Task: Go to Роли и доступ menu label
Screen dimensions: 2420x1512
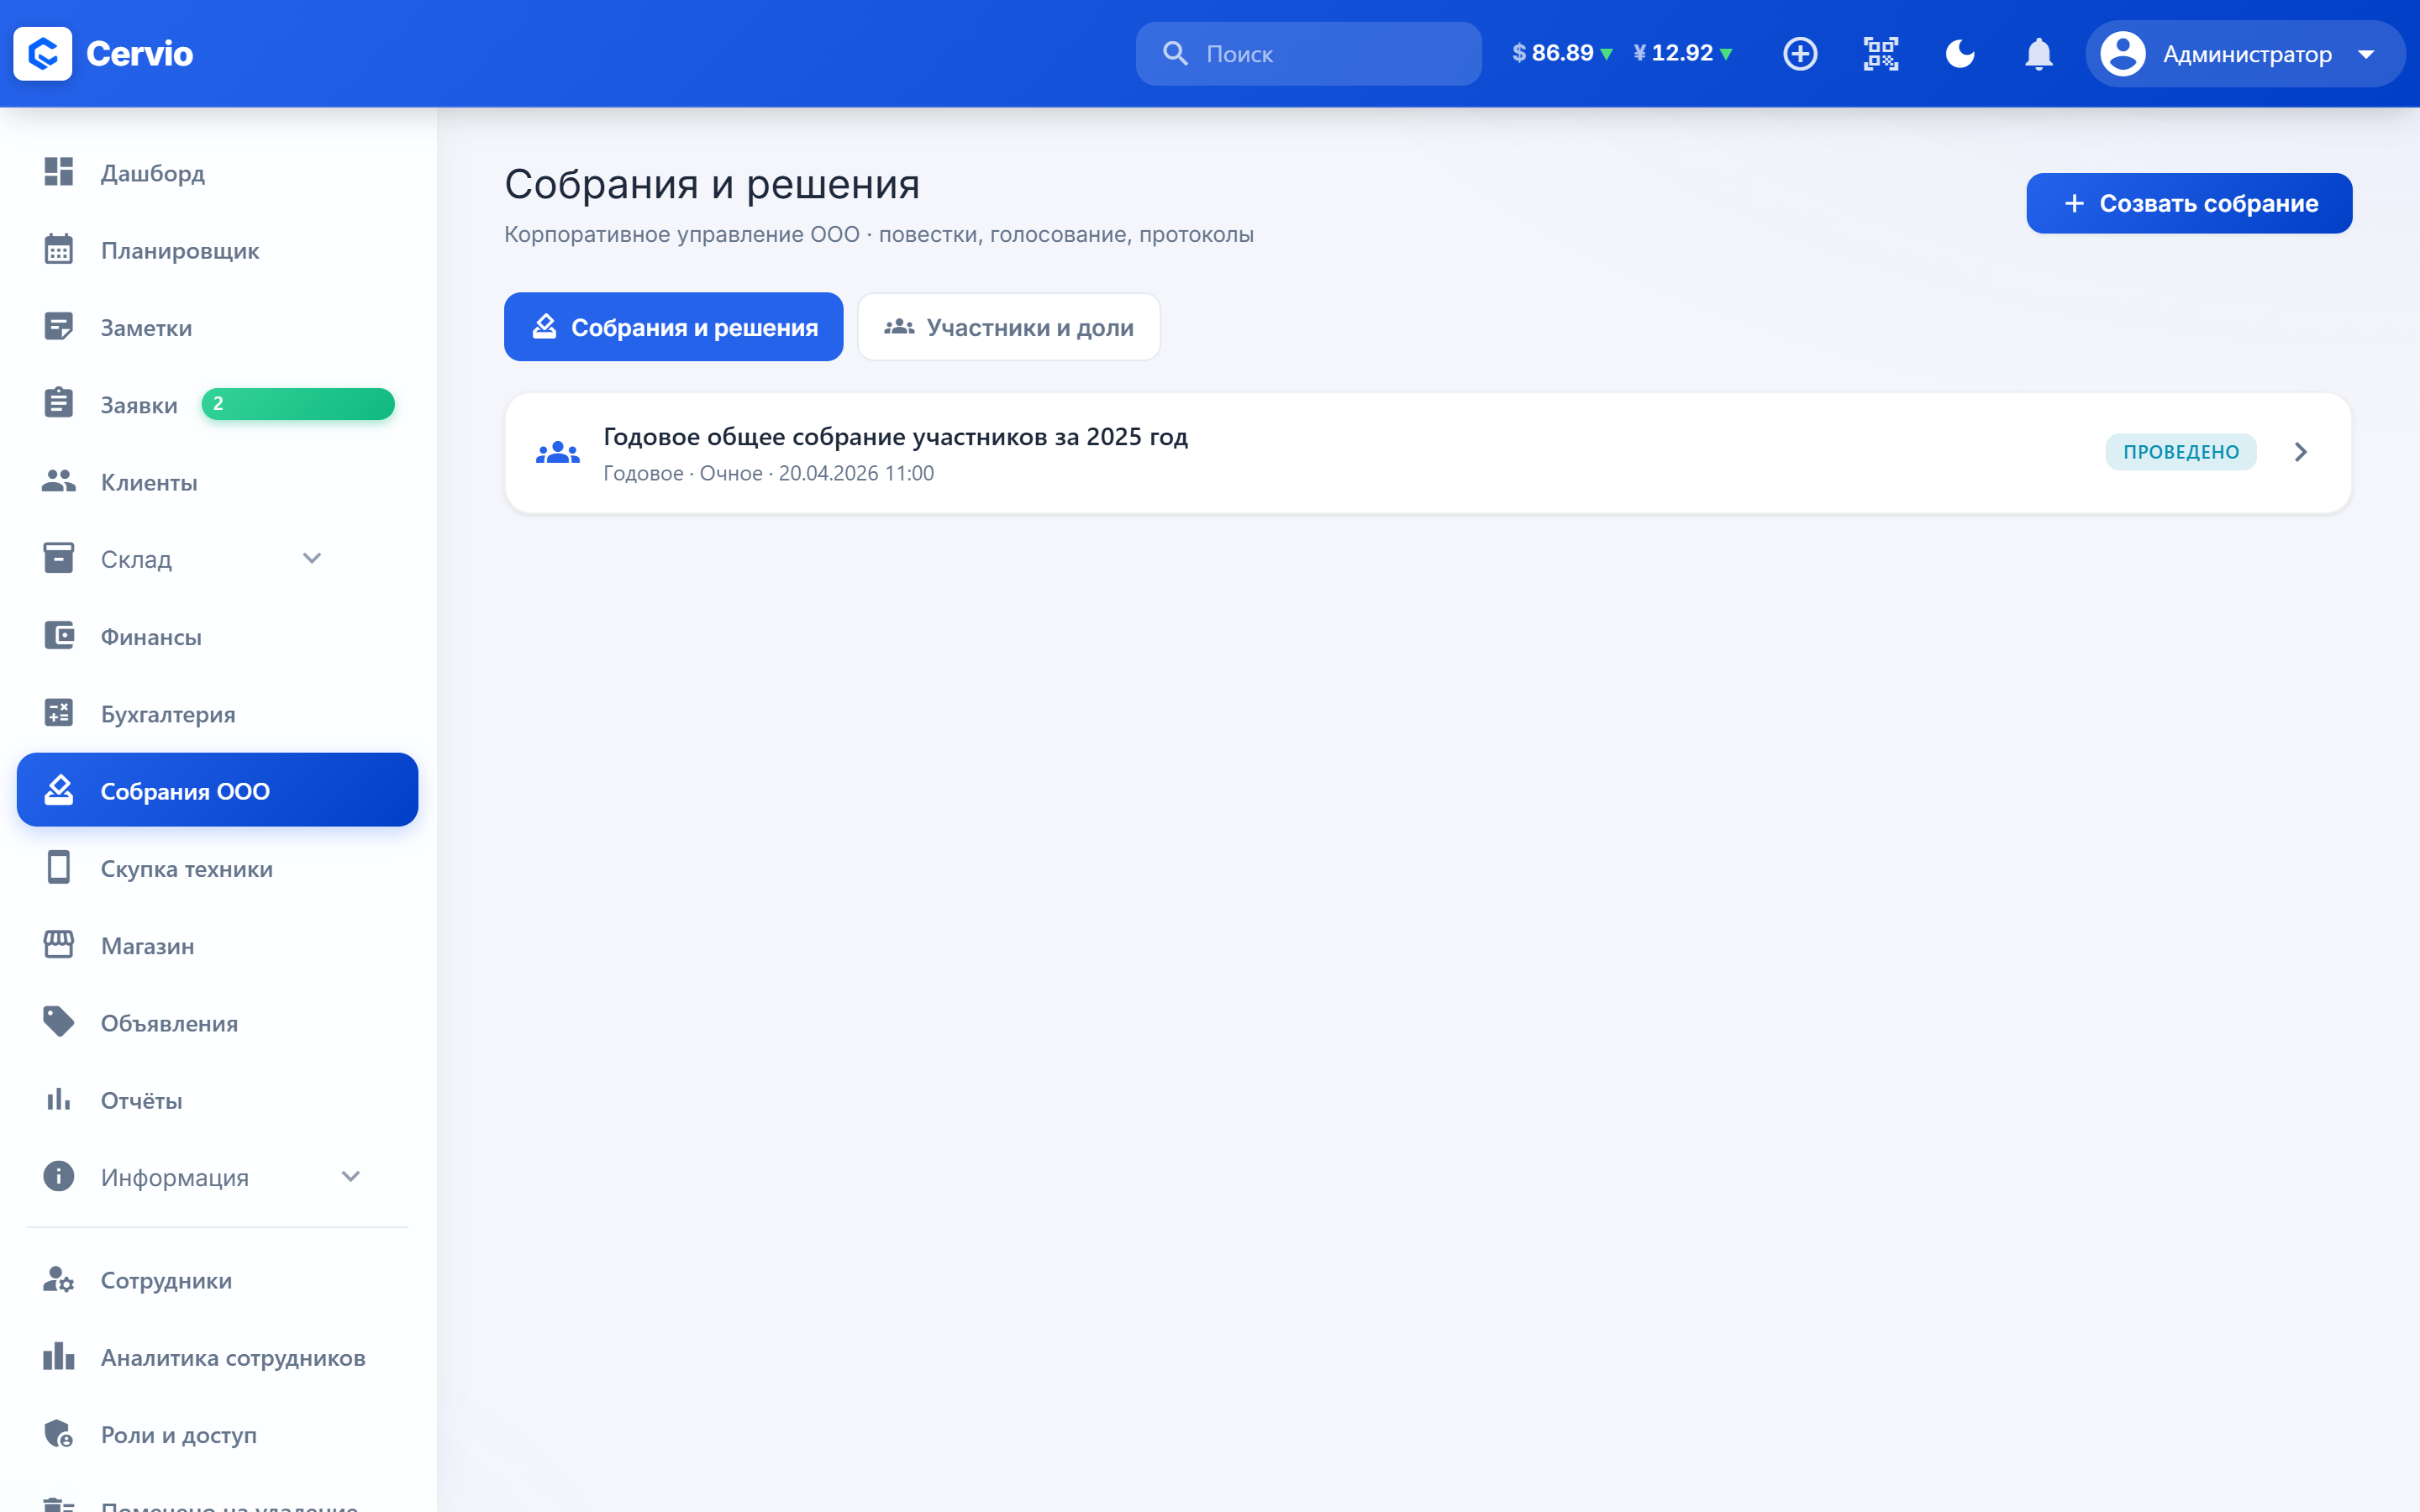Action: coord(179,1435)
